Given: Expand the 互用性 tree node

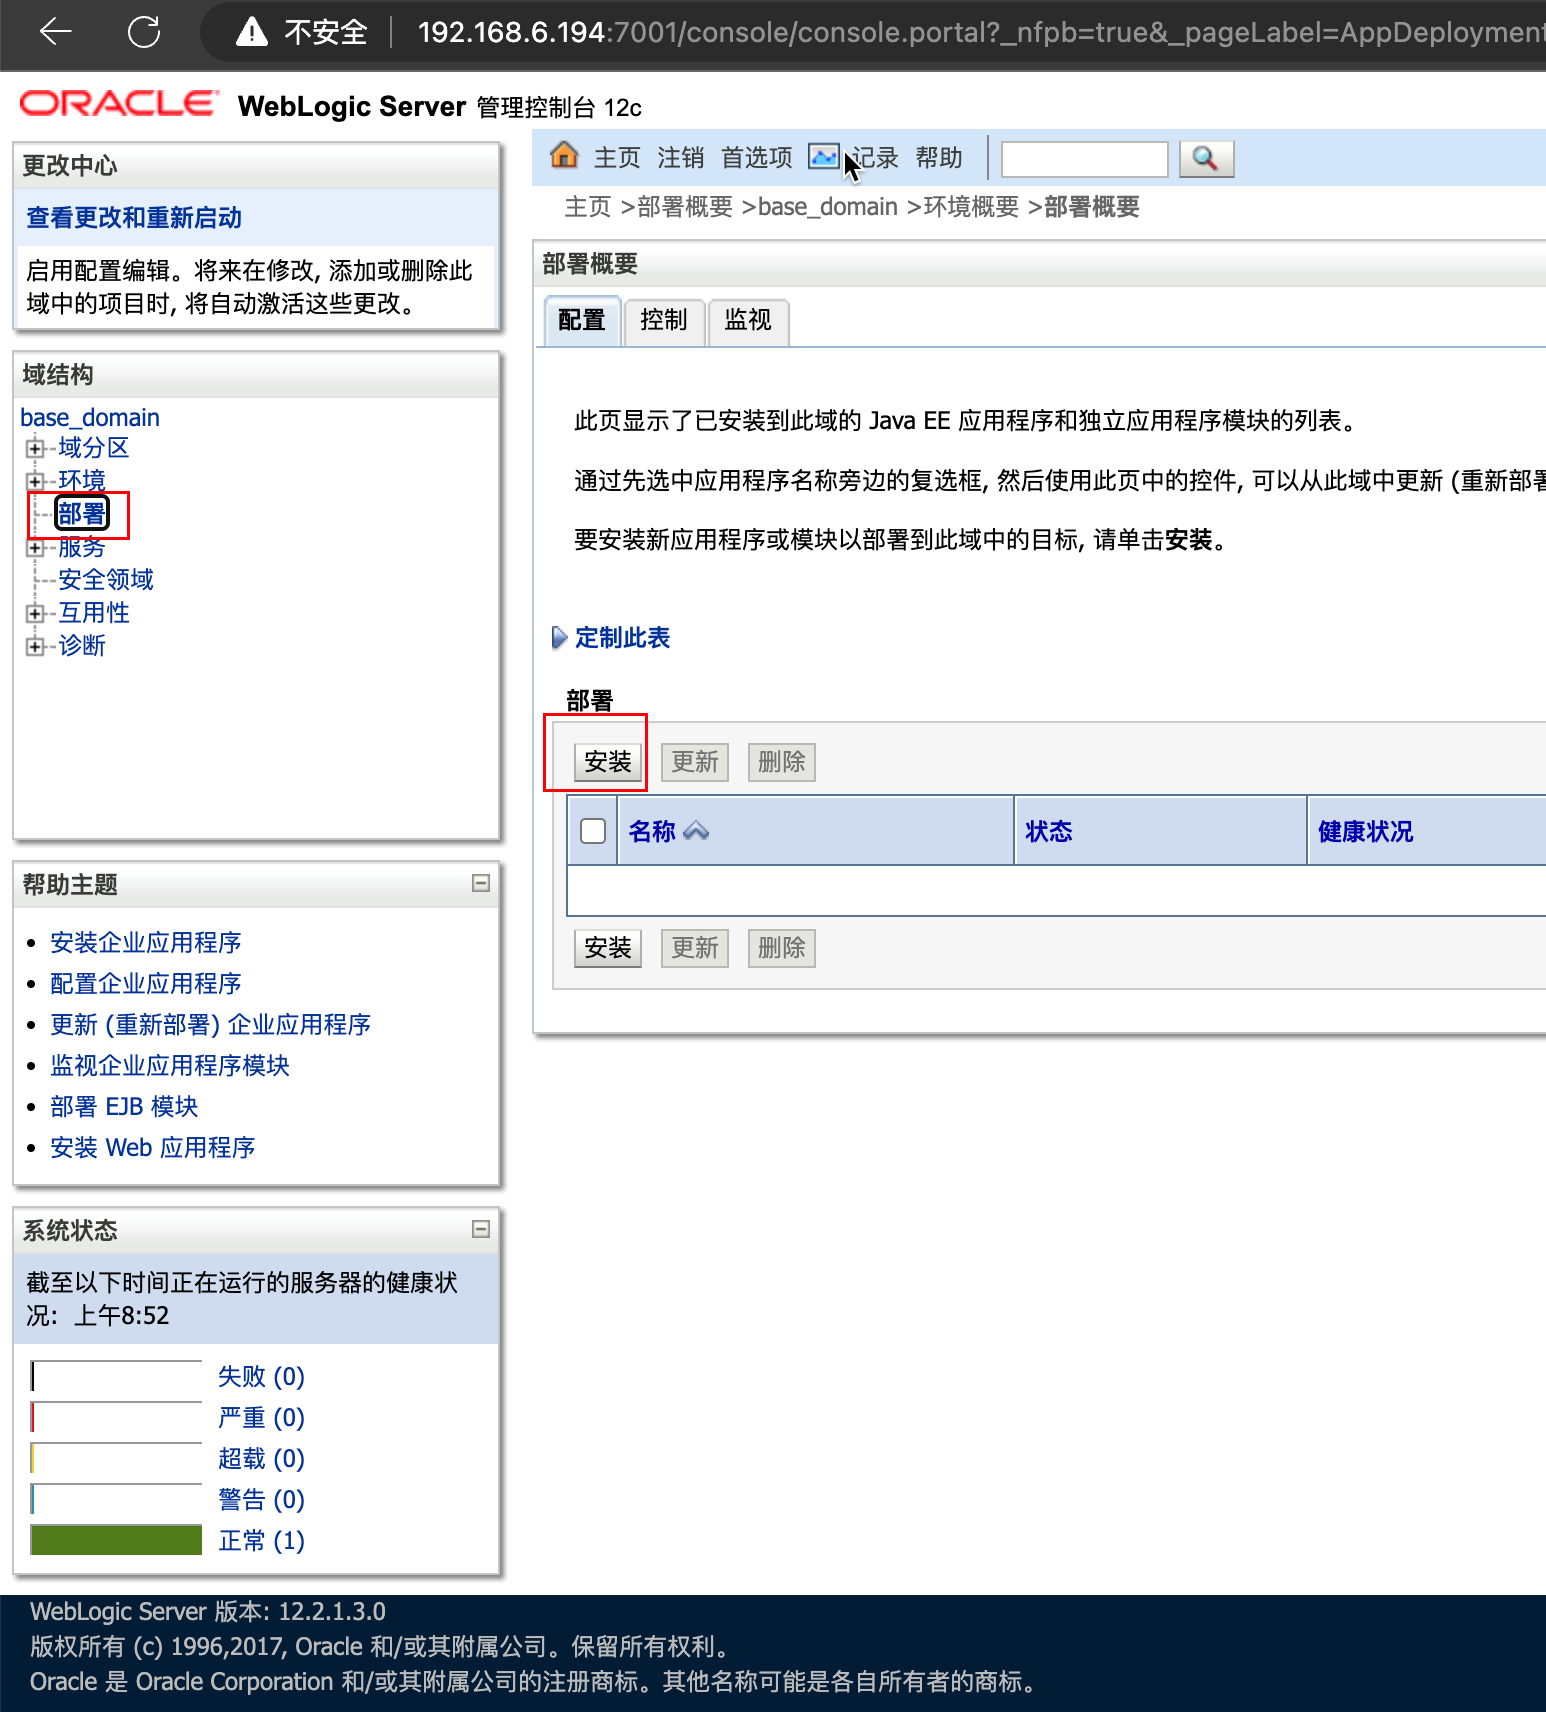Looking at the screenshot, I should [x=35, y=613].
